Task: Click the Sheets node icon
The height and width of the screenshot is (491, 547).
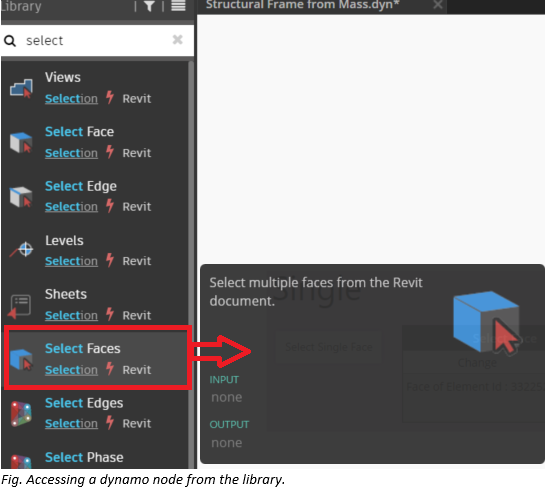Action: coord(20,306)
